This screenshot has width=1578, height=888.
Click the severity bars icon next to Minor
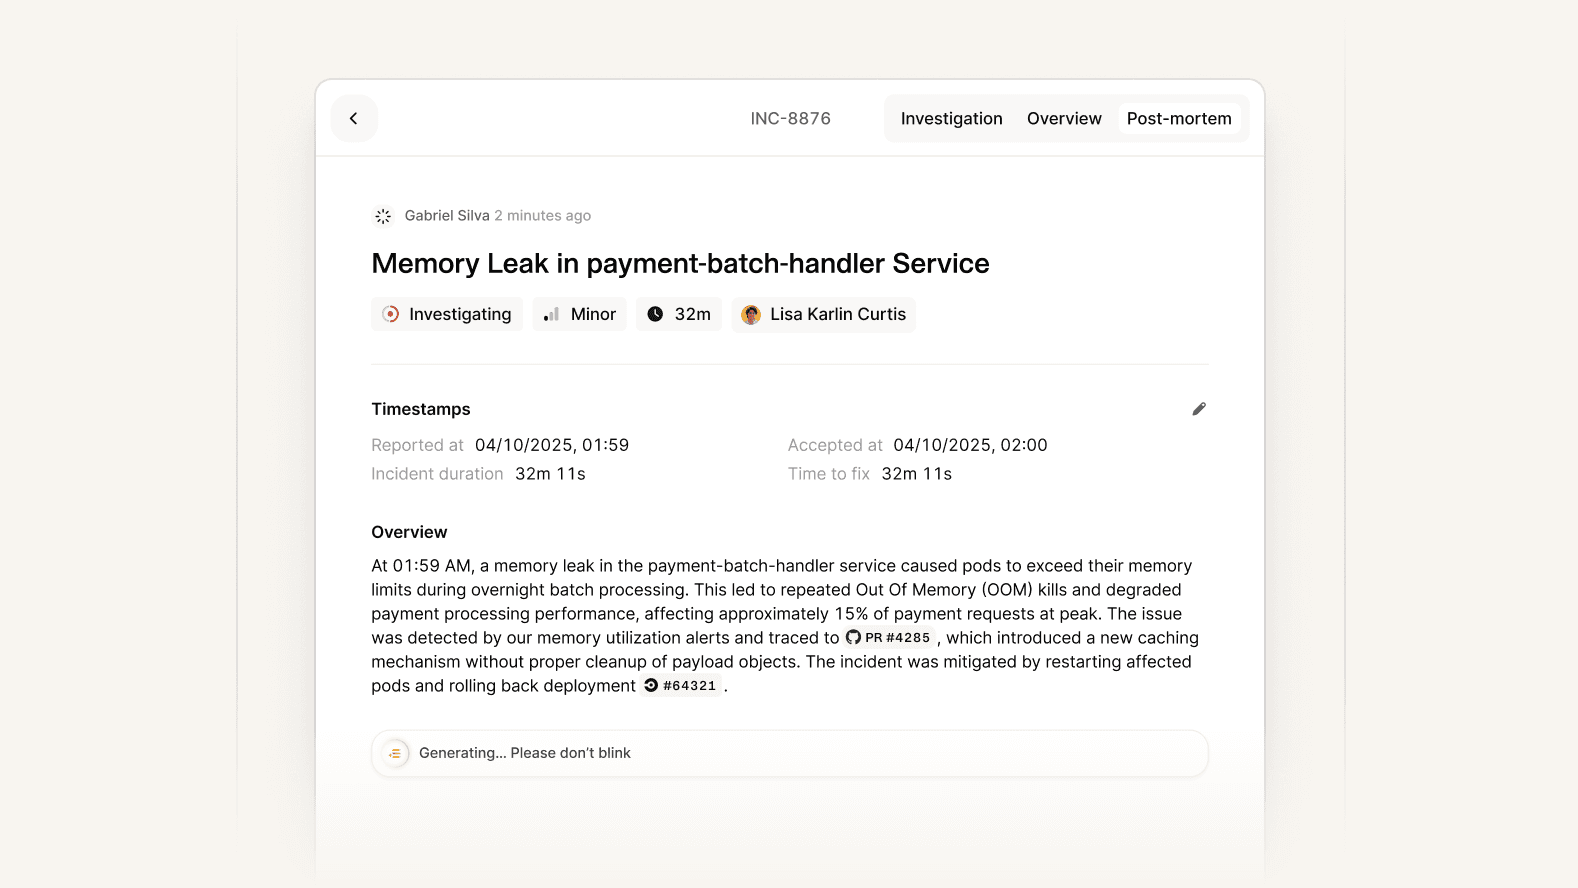tap(551, 314)
